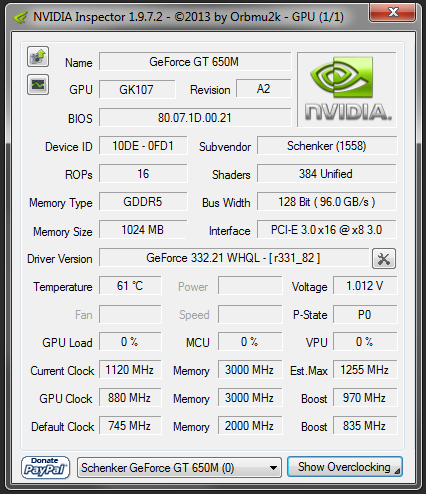Viewport: 426px width, 494px height.
Task: Click the Memory Type label
Action: pos(61,203)
